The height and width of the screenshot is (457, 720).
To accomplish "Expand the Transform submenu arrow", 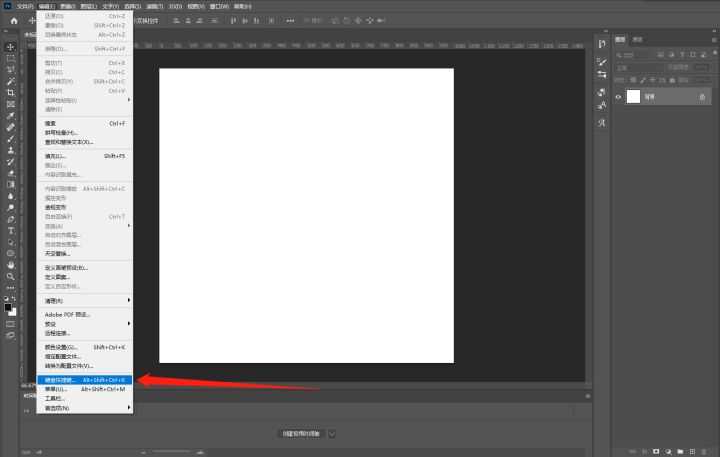I will click(129, 226).
